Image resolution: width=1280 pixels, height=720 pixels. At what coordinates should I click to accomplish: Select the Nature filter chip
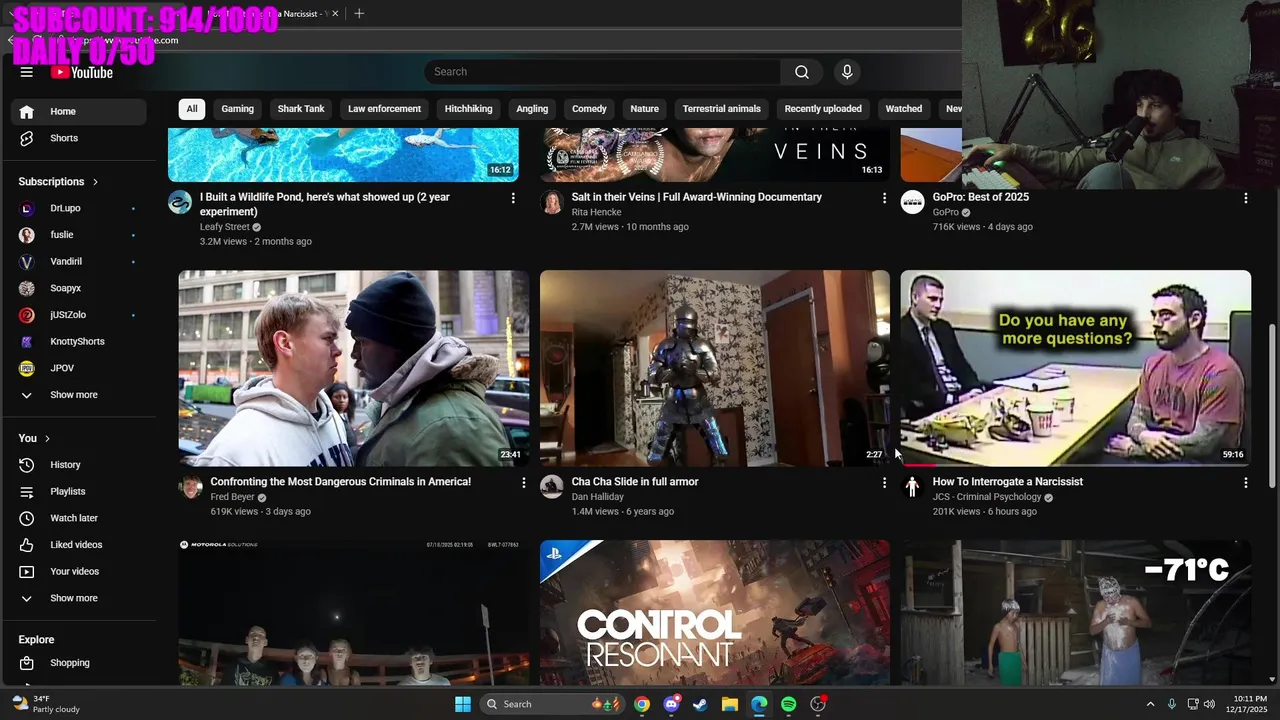pos(645,109)
